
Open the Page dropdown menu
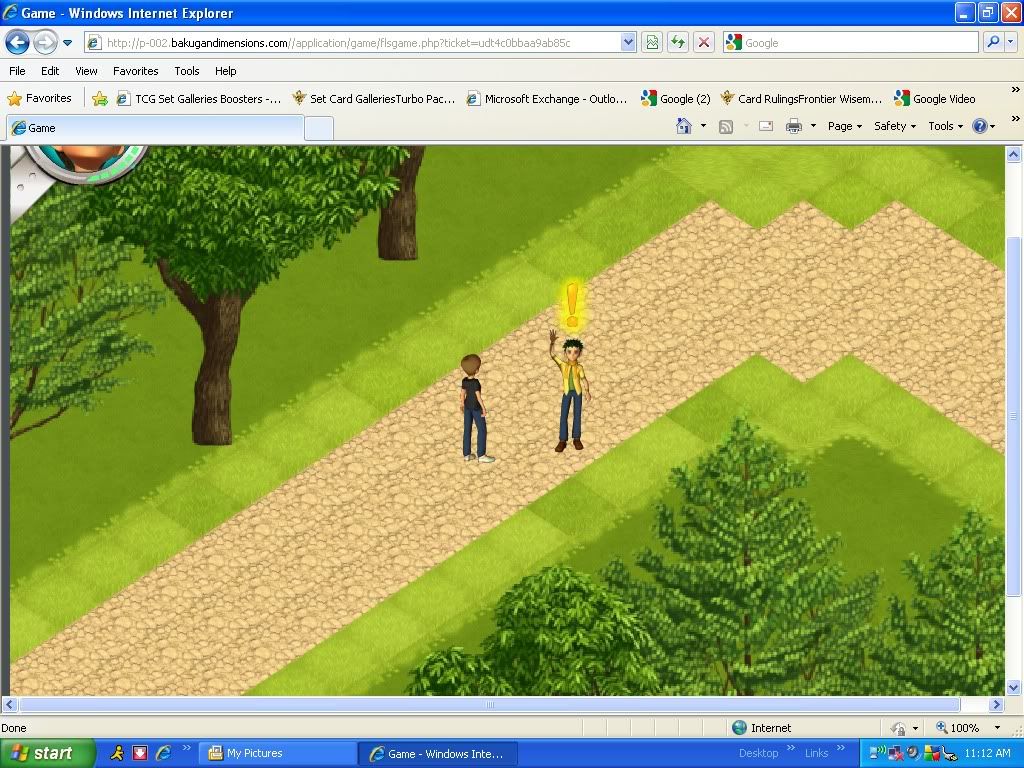tap(844, 126)
